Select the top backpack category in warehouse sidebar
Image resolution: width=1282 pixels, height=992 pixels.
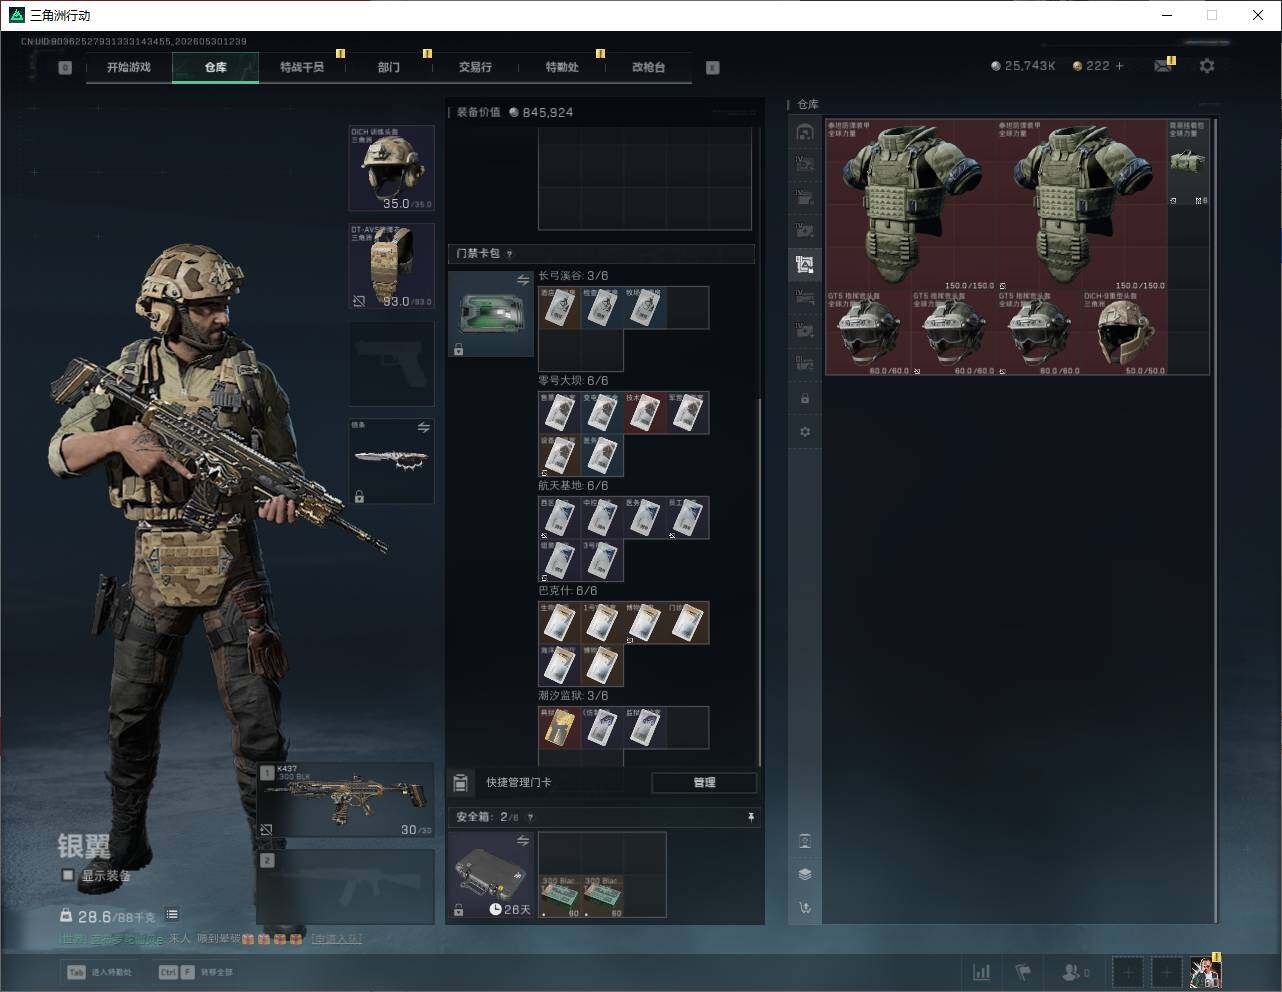(805, 132)
